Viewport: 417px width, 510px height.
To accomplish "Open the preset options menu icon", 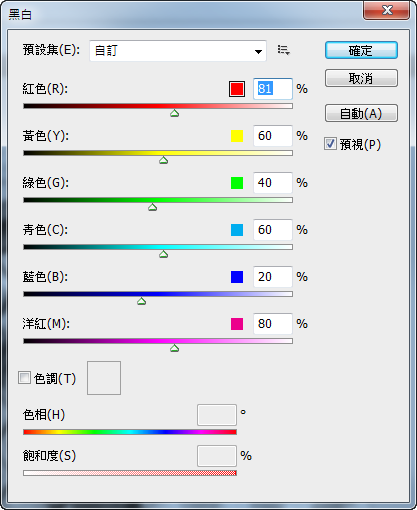I will coord(284,50).
